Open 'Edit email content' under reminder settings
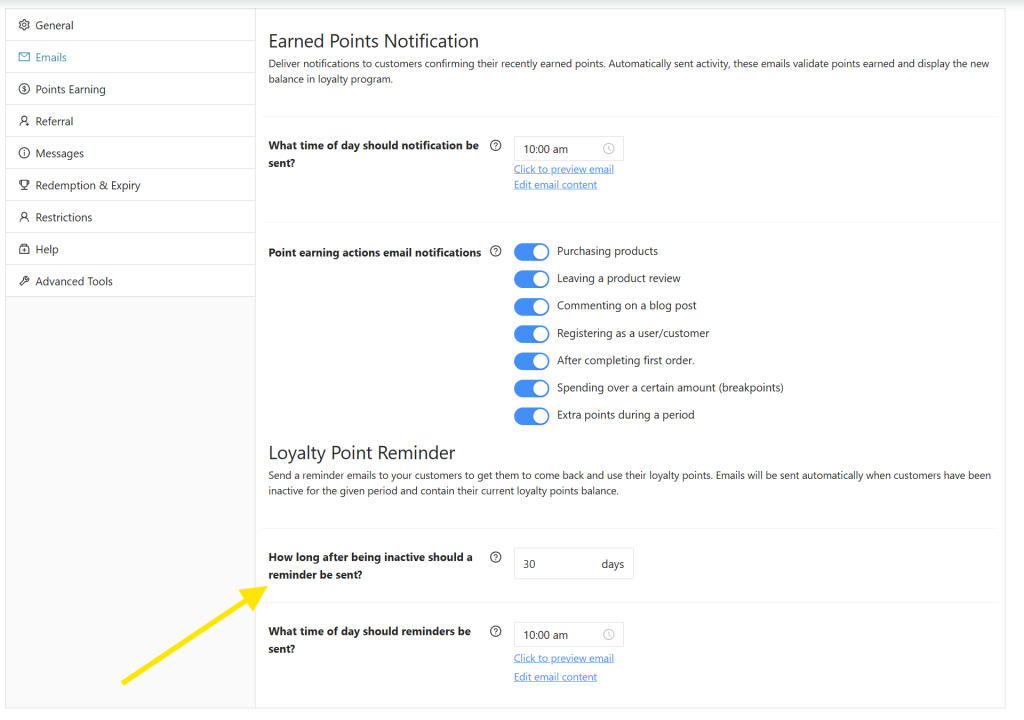 click(555, 676)
